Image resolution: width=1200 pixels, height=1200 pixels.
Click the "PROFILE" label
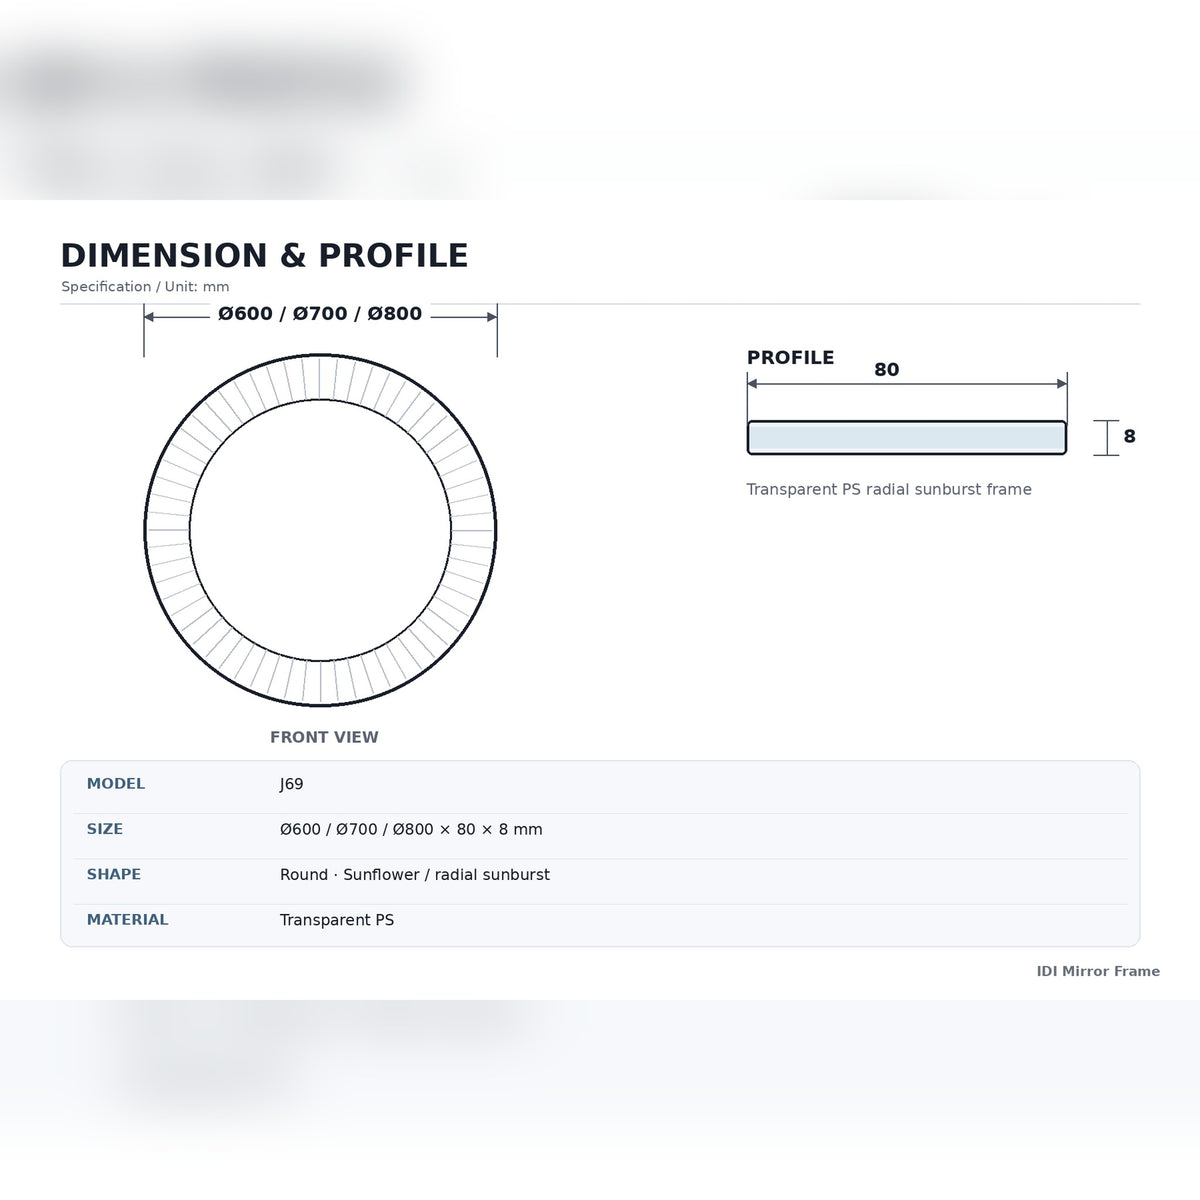790,358
